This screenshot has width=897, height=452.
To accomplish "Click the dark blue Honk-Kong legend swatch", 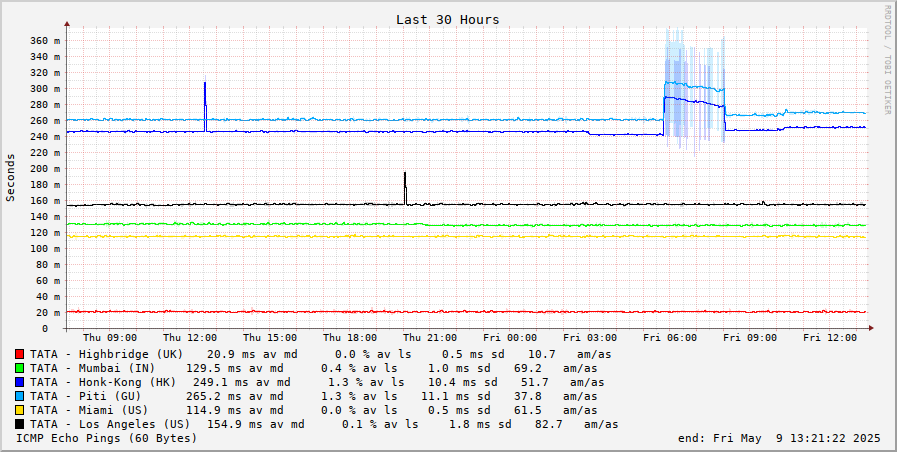I will click(19, 382).
